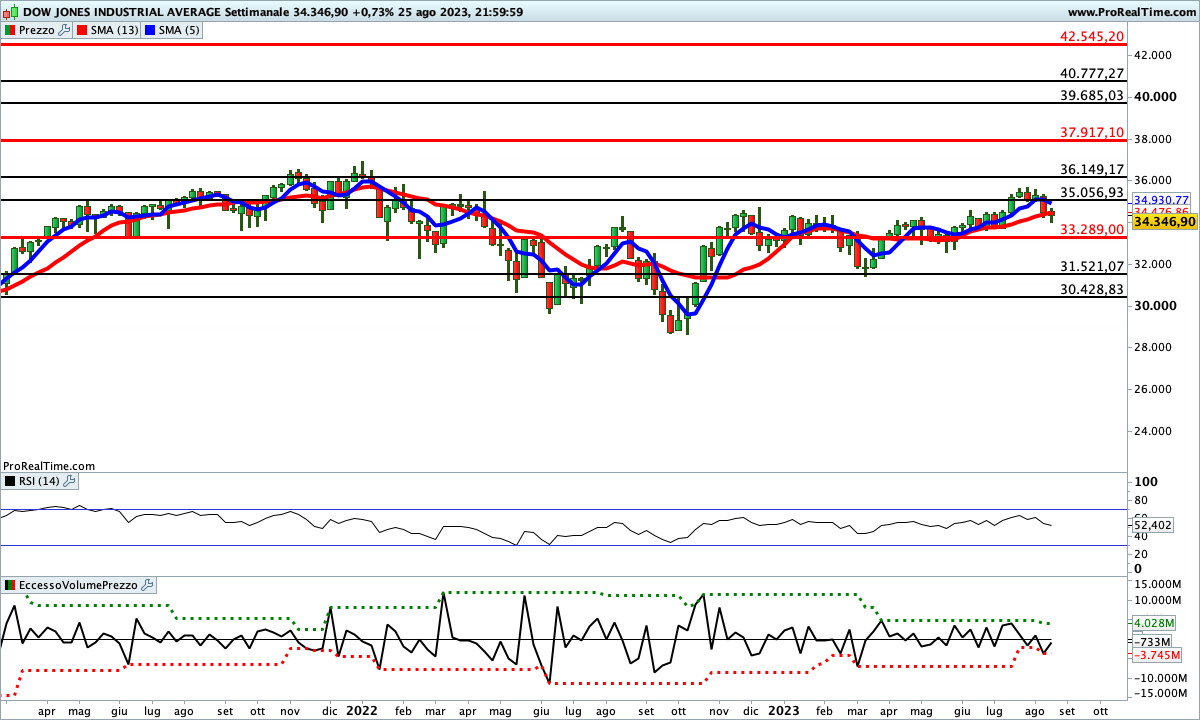
Task: Select the SMA (13) indicator label
Action: (x=115, y=30)
